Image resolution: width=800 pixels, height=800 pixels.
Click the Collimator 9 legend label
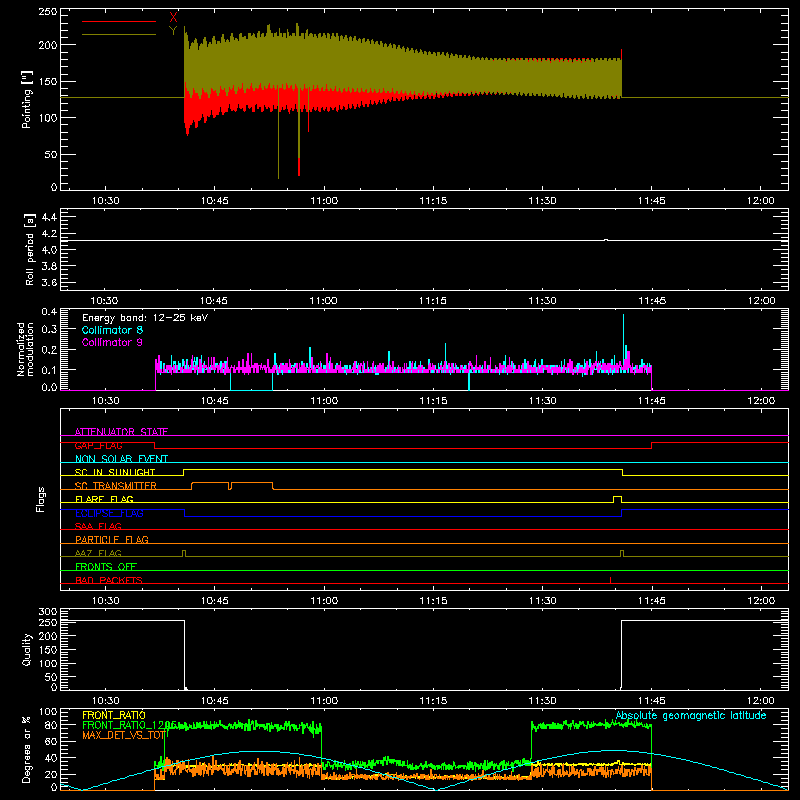tap(112, 342)
